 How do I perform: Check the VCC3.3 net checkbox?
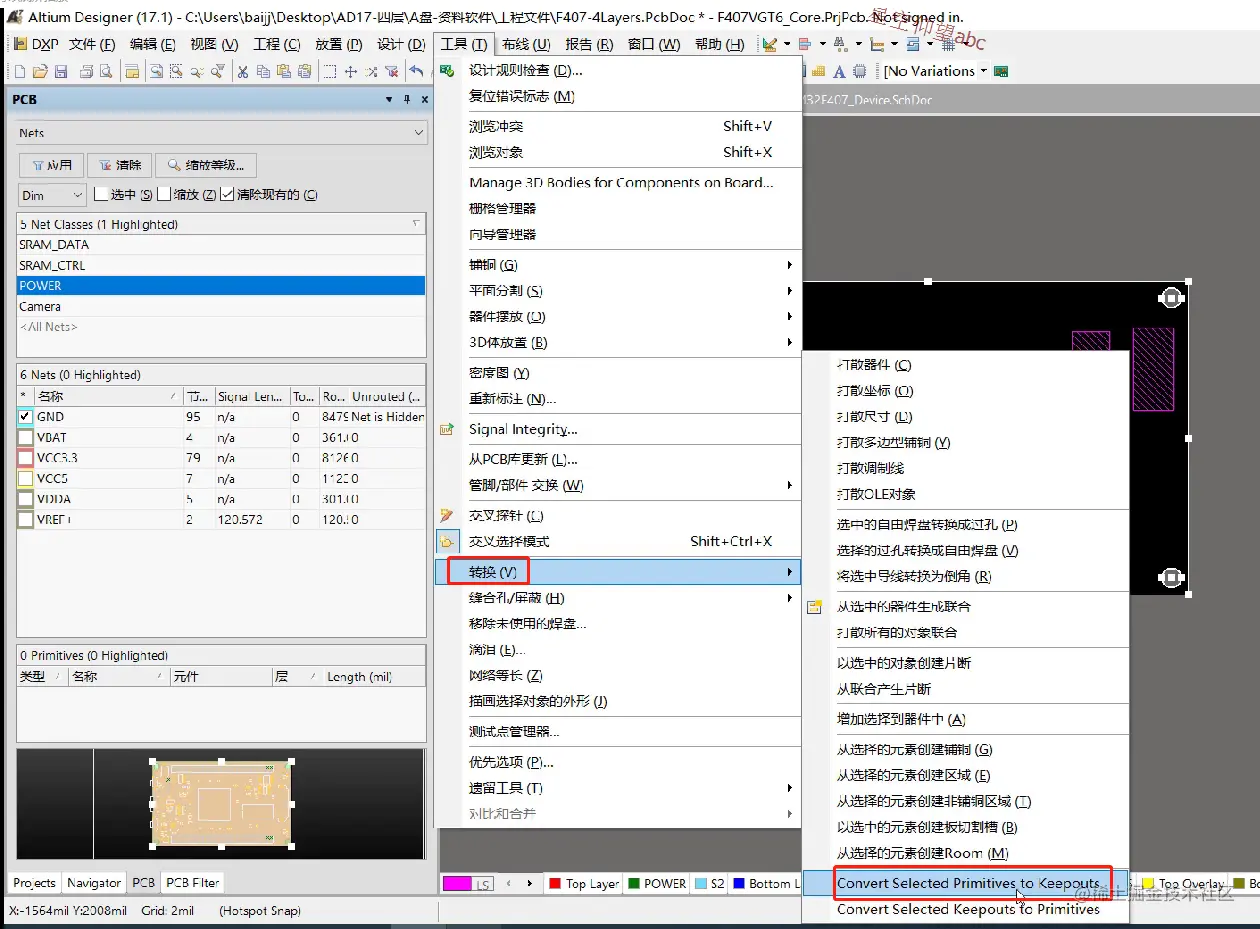point(25,458)
